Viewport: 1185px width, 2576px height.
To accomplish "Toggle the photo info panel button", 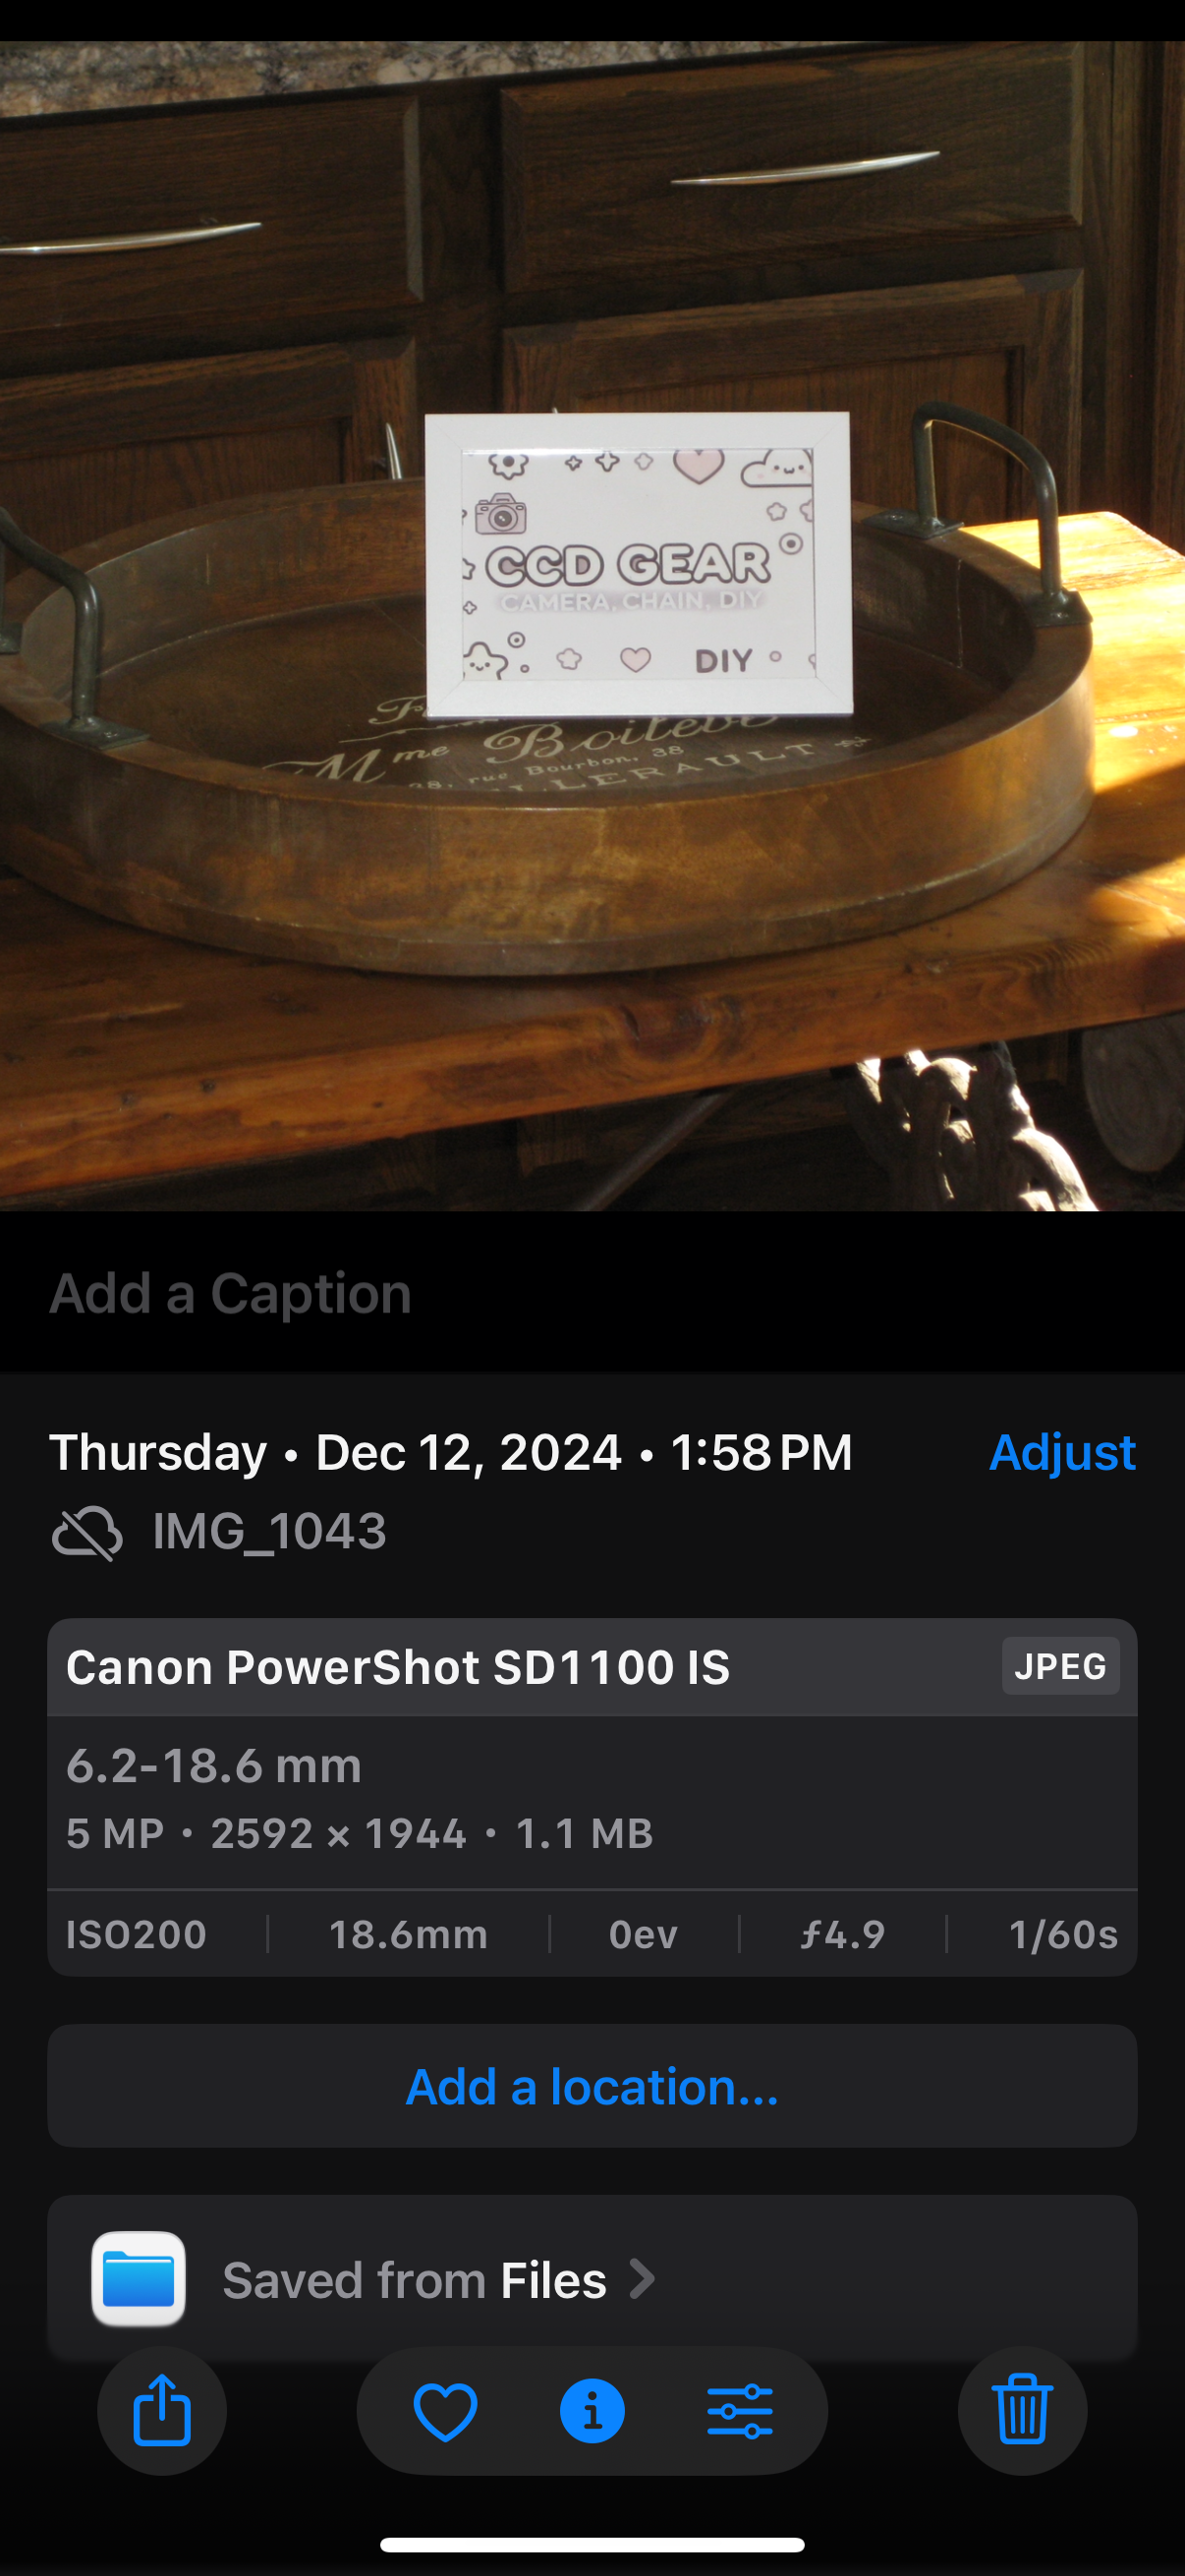I will pos(592,2411).
